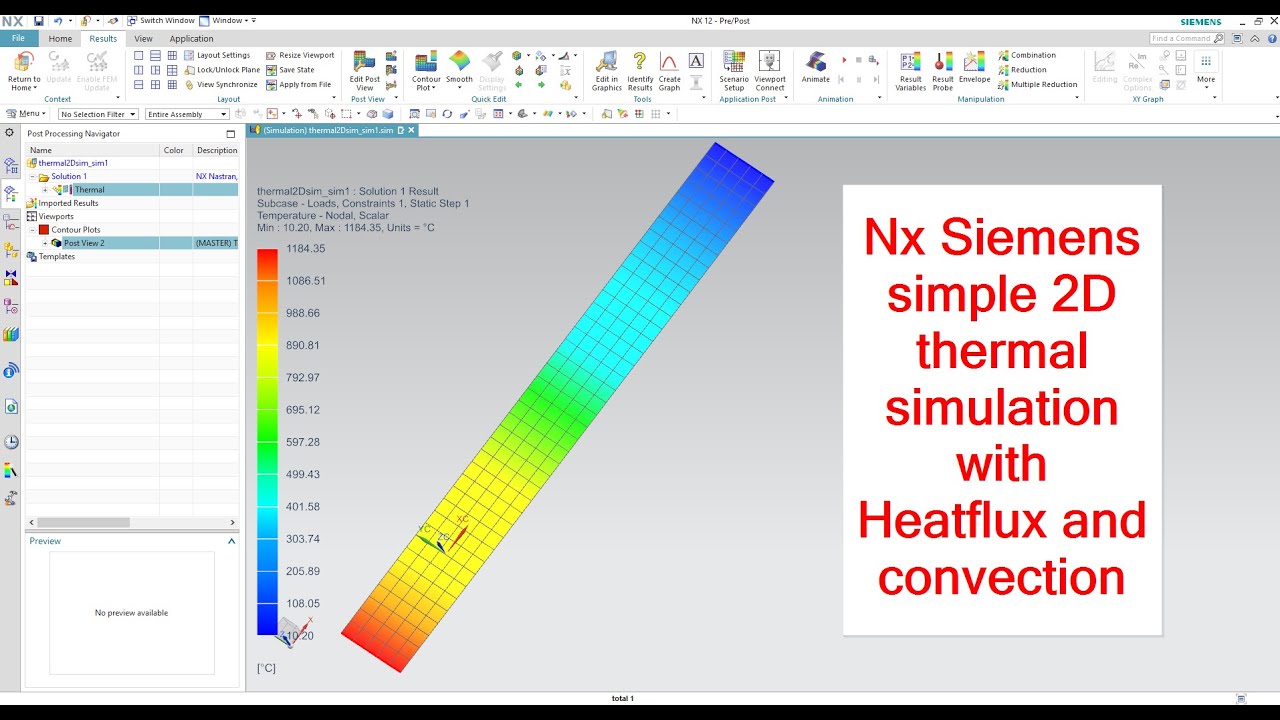Click the Play animation arrow
1280x720 pixels.
pos(844,60)
